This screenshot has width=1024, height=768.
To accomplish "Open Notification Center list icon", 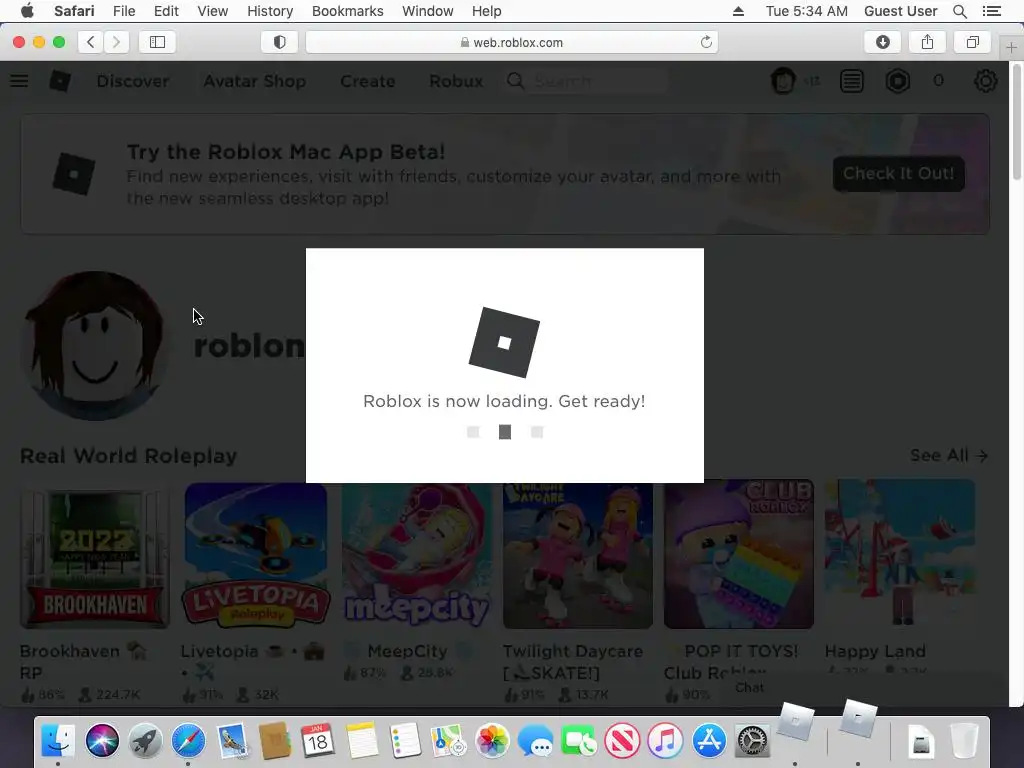I will click(x=991, y=11).
